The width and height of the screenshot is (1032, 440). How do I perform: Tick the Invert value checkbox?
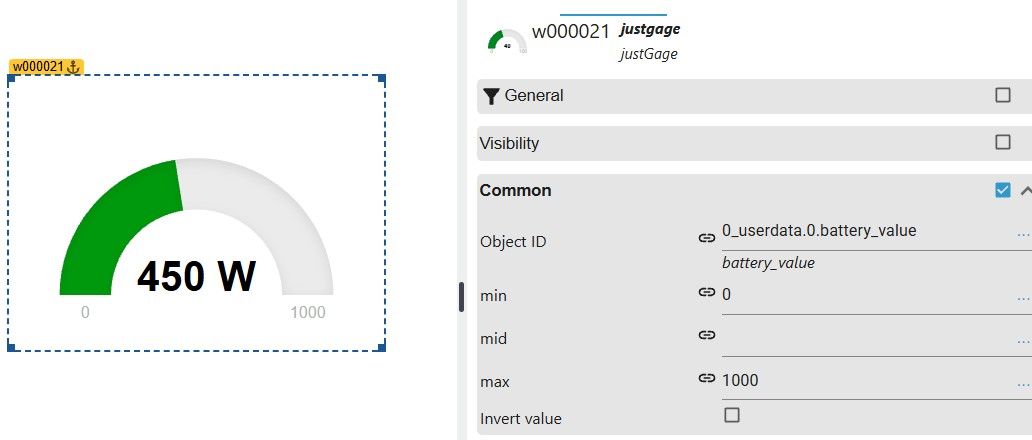click(x=731, y=415)
